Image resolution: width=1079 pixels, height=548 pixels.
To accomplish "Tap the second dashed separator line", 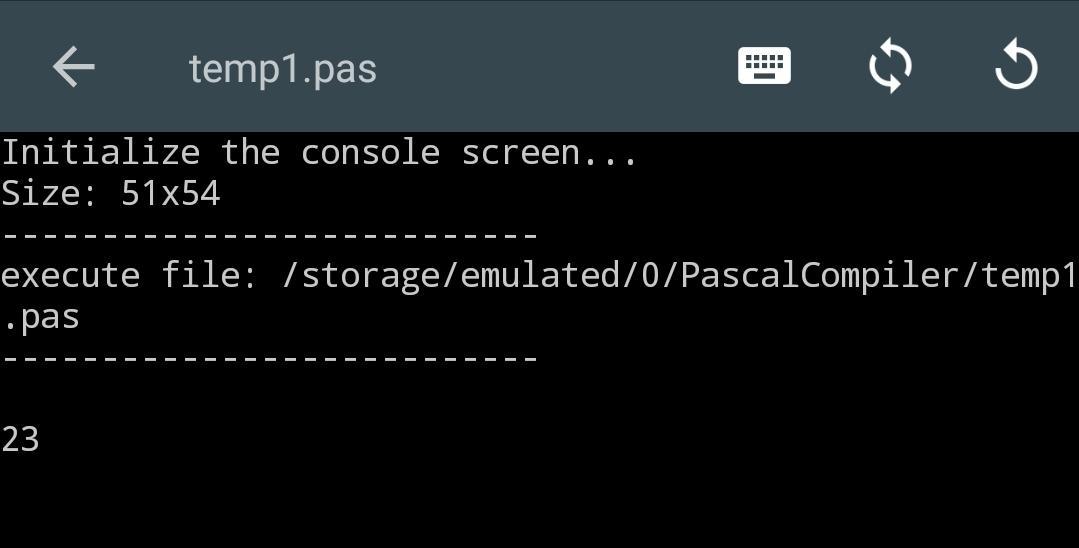I will pos(269,359).
